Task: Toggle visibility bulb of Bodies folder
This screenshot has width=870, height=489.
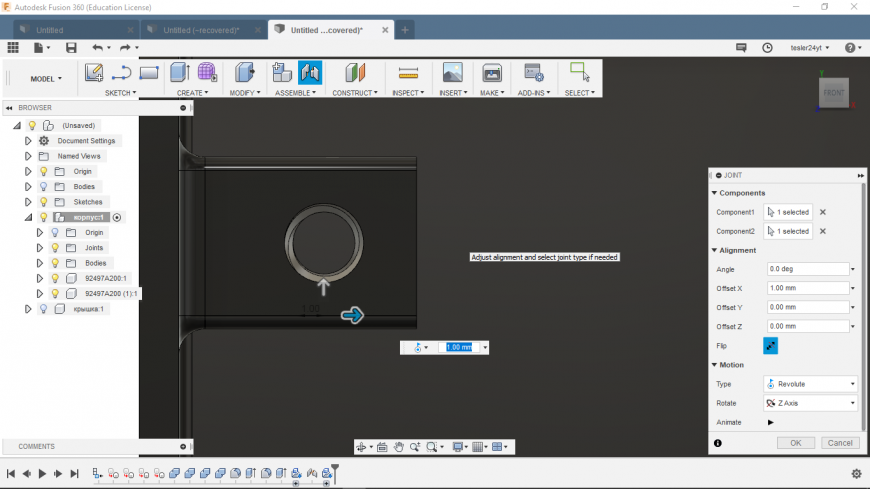Action: pyautogui.click(x=43, y=187)
